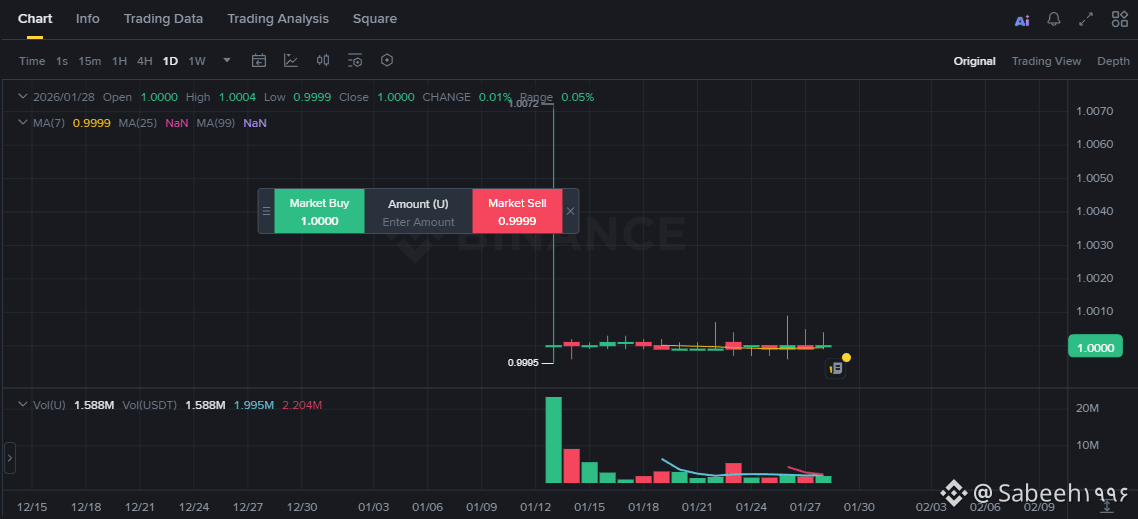Collapse the Vol indicator row chevron
The image size is (1138, 519).
pyautogui.click(x=22, y=405)
